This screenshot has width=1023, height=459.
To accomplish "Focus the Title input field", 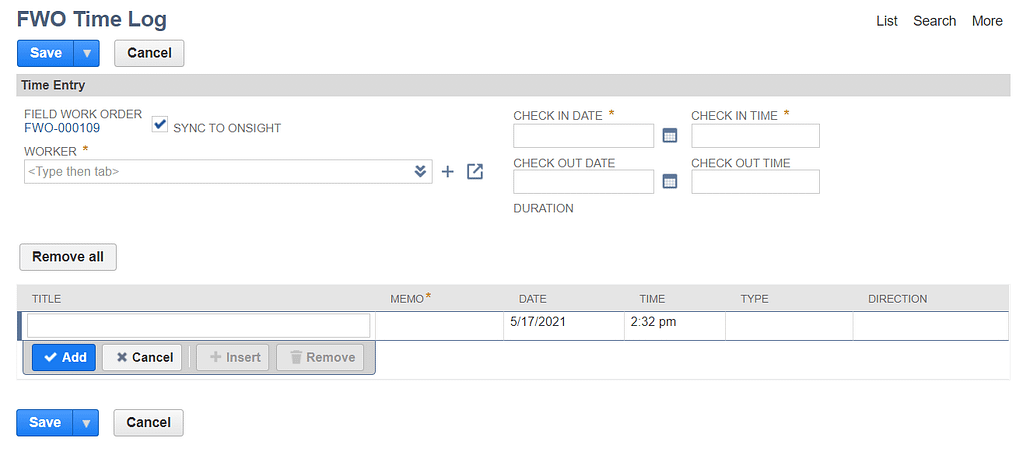I will point(198,326).
